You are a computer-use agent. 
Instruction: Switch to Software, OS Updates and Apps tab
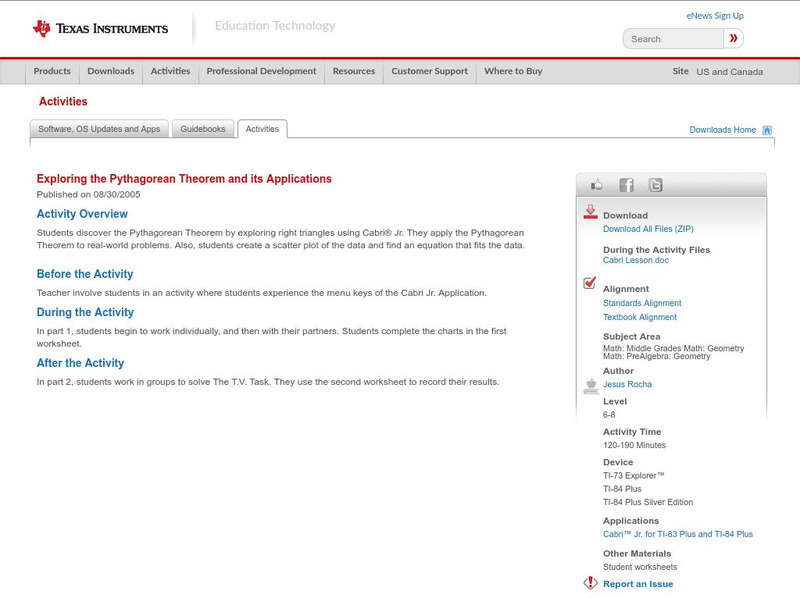click(x=99, y=129)
